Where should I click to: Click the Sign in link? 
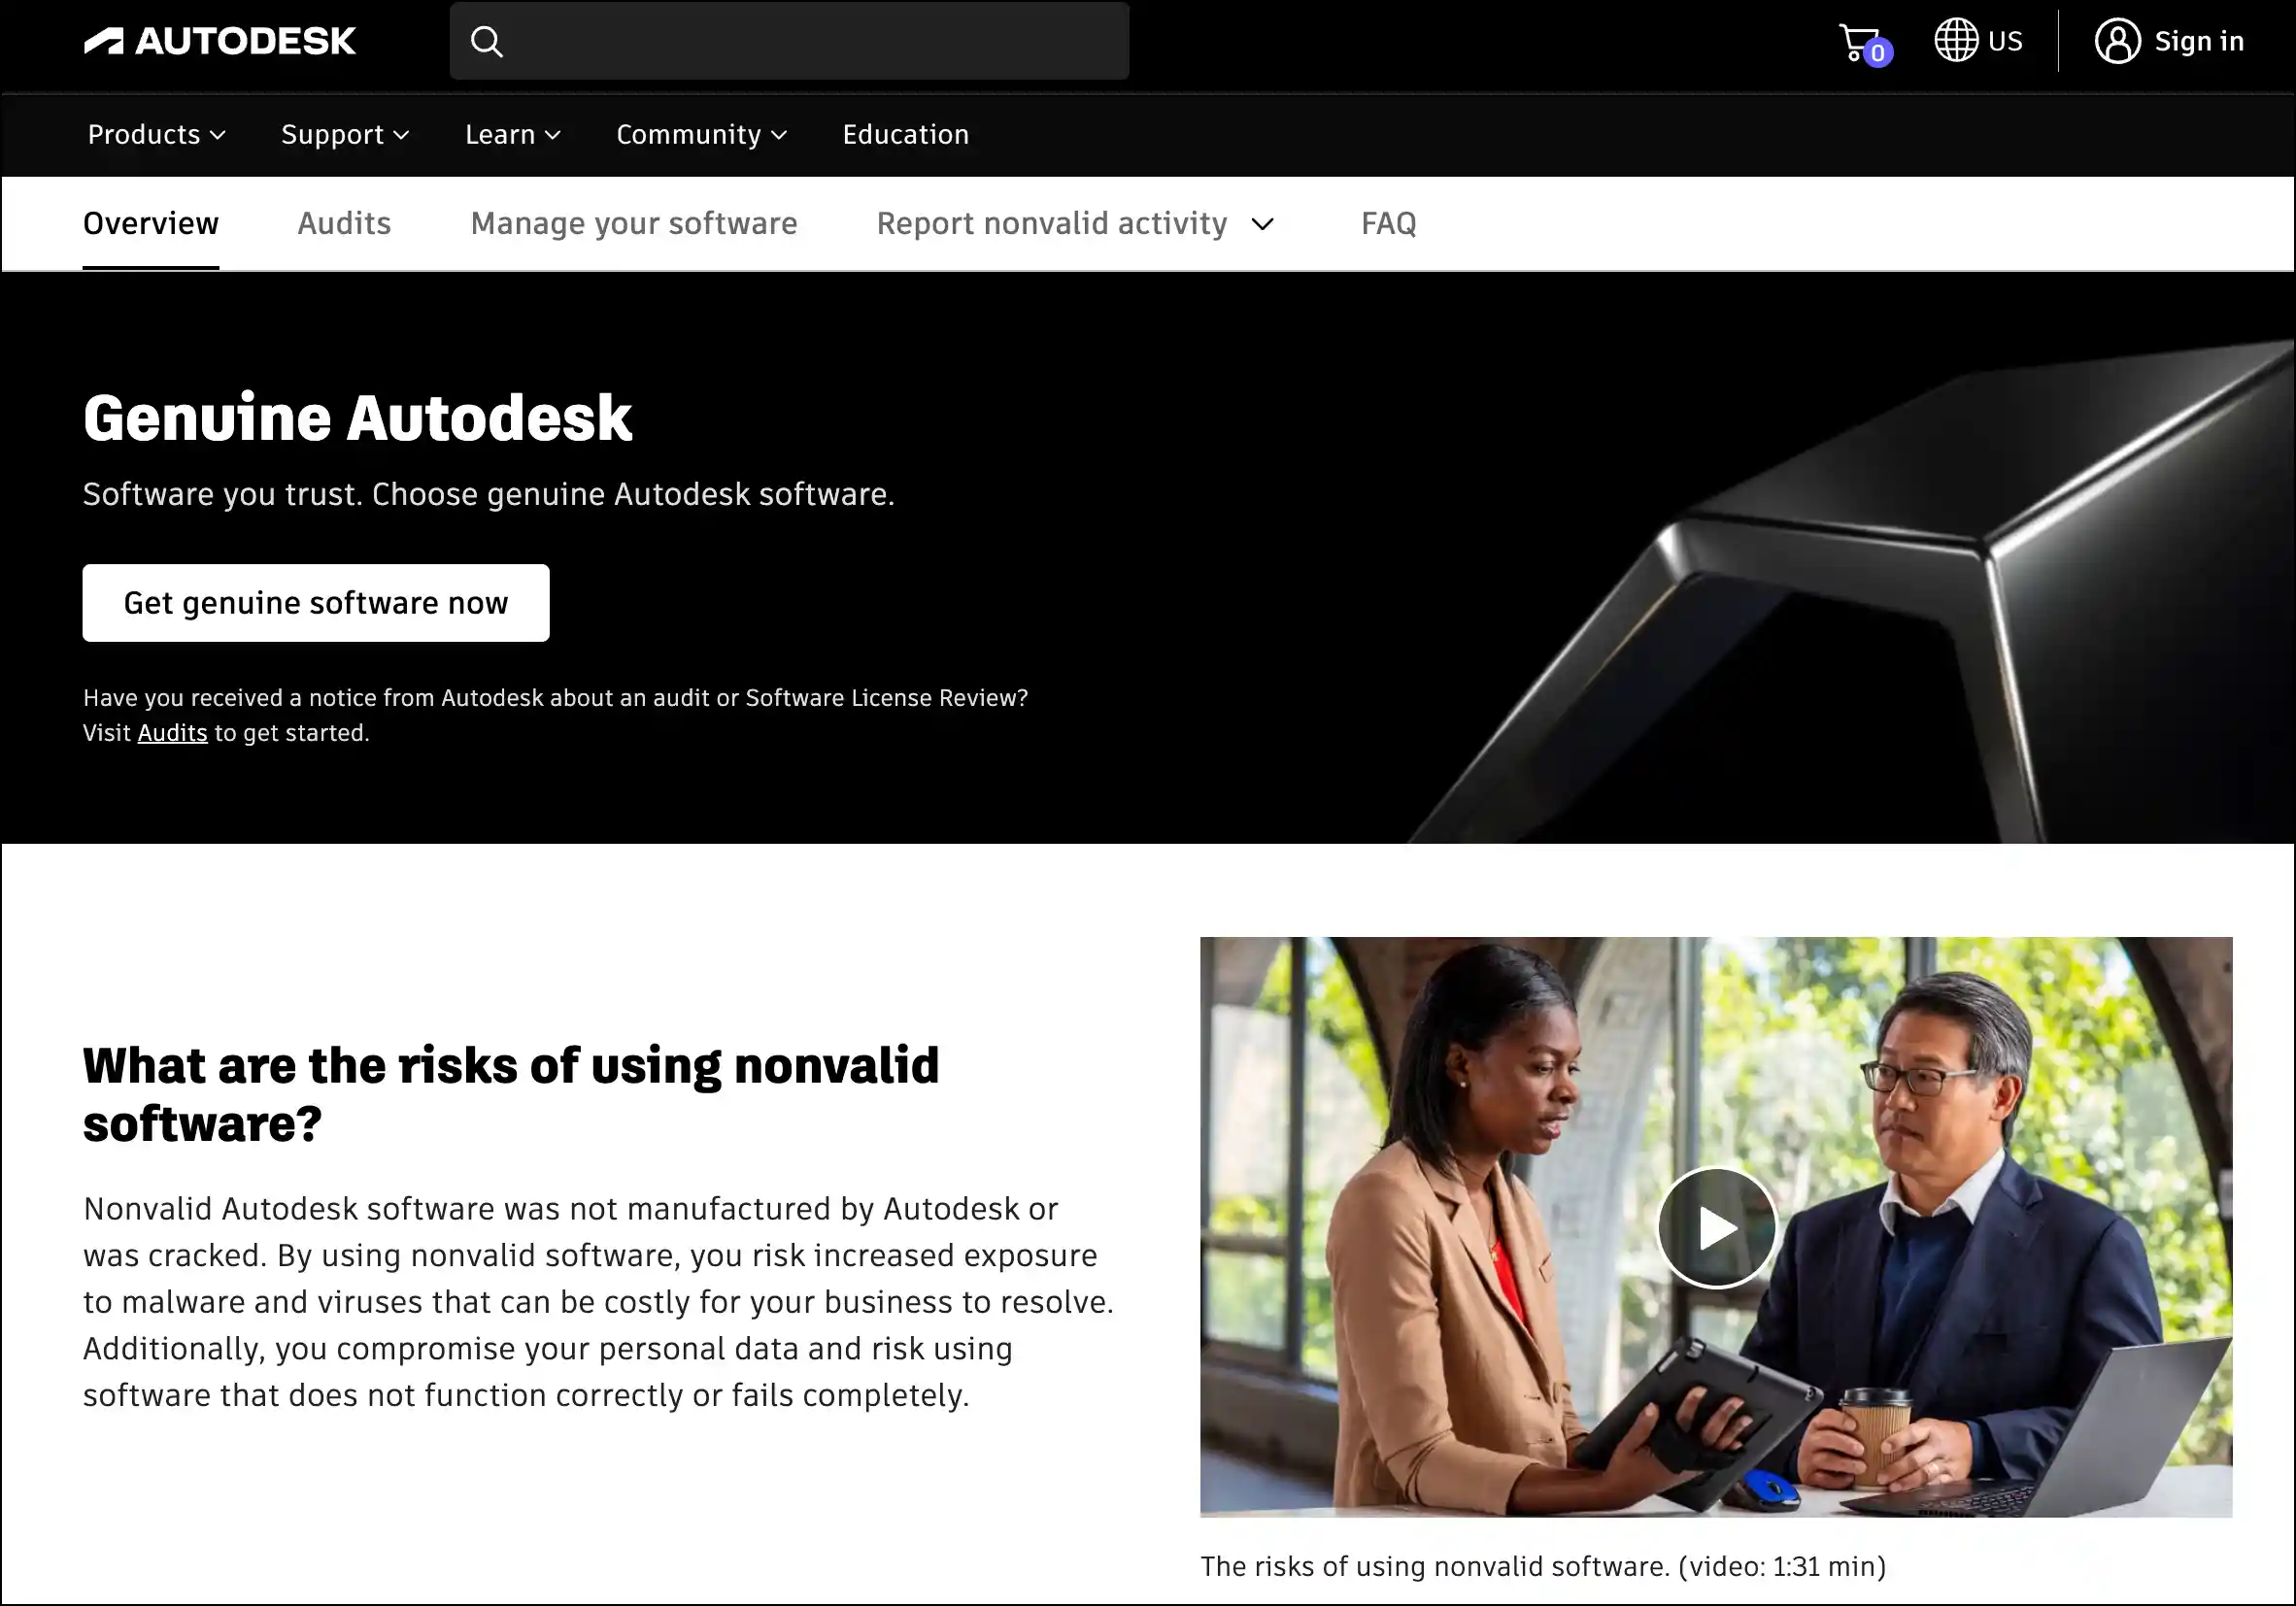(2199, 41)
